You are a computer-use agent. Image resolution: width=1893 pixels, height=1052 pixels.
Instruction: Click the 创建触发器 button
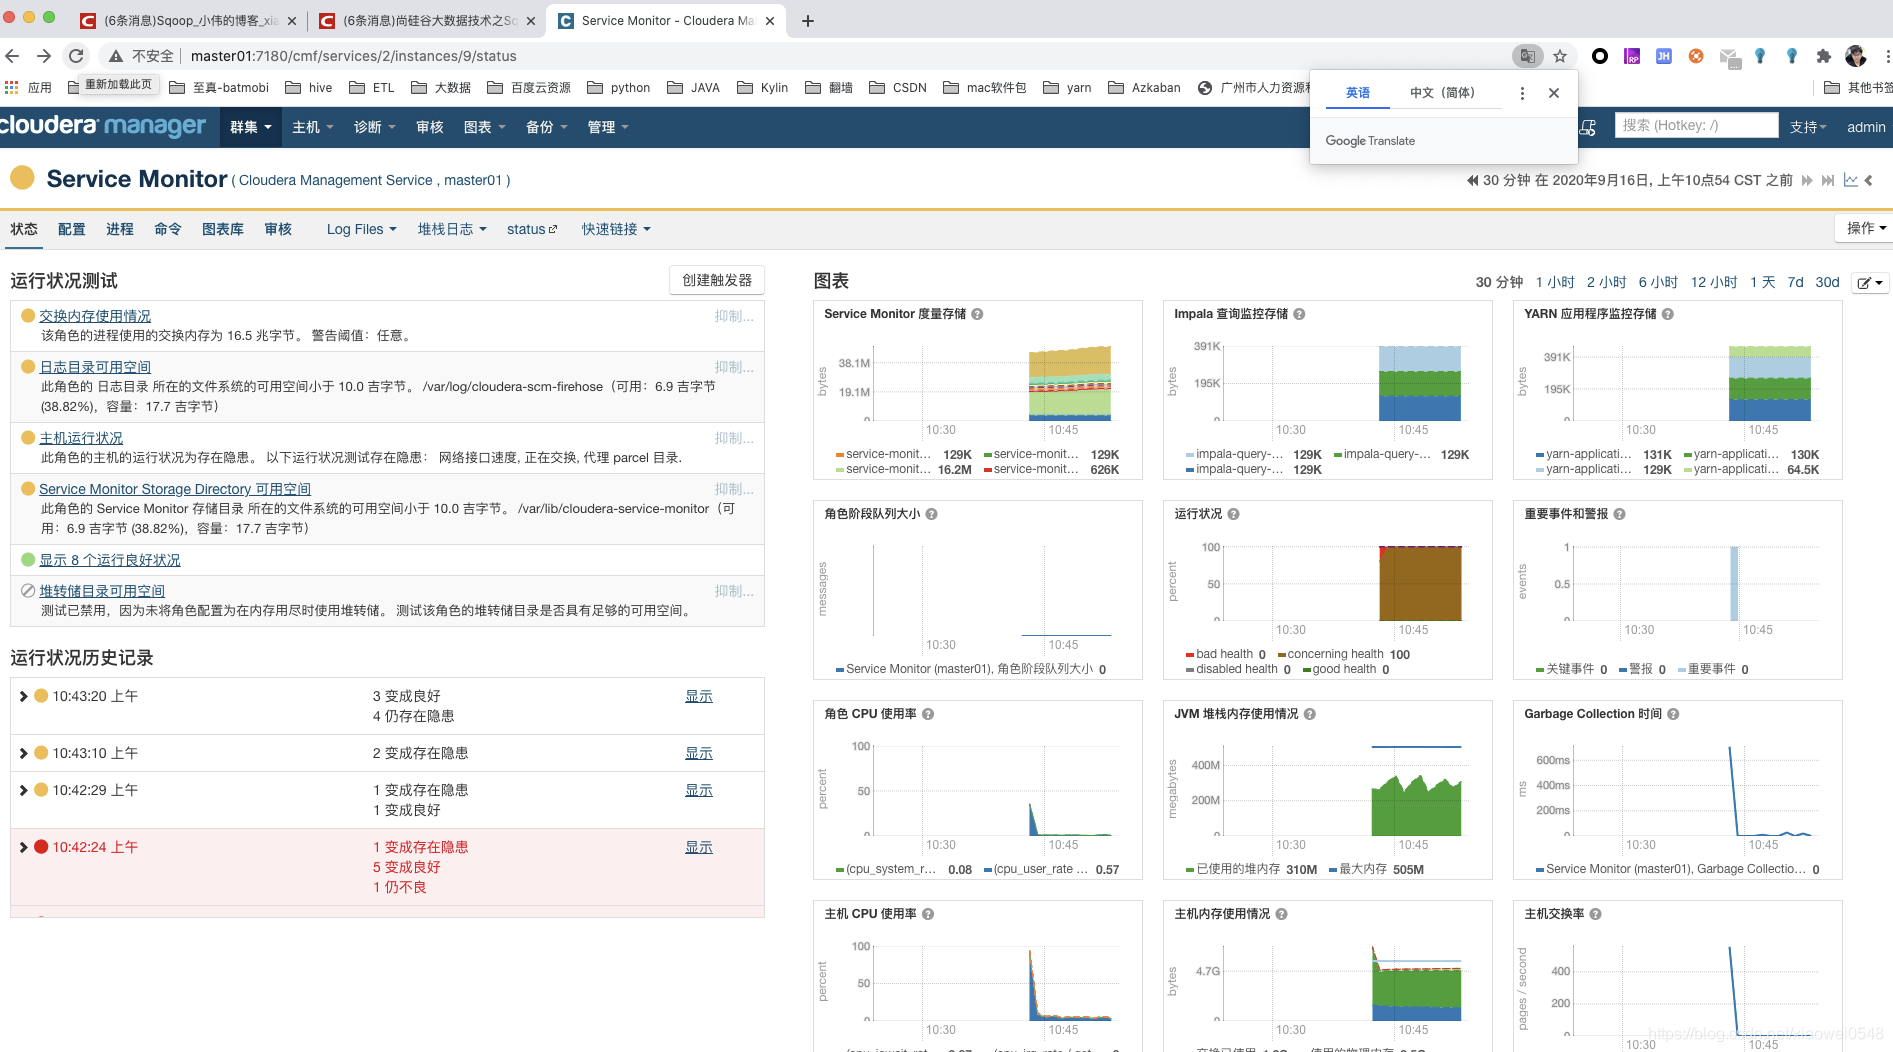(x=717, y=280)
